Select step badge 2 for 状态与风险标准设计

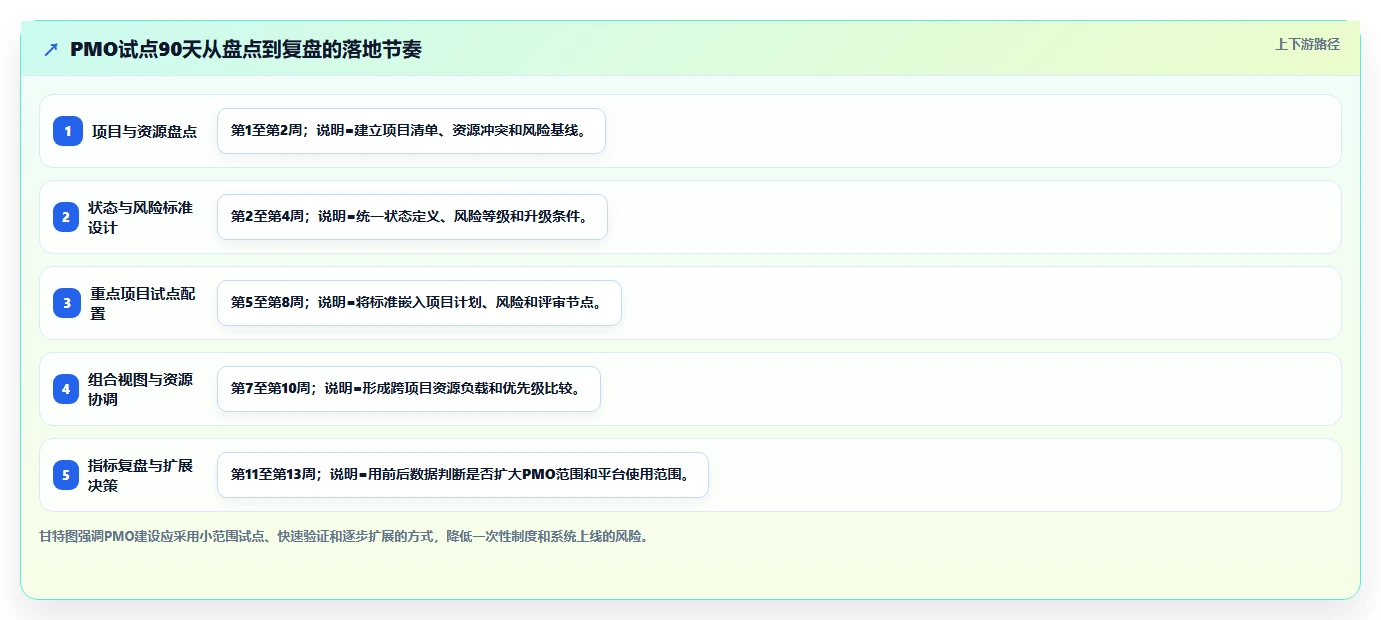[67, 217]
